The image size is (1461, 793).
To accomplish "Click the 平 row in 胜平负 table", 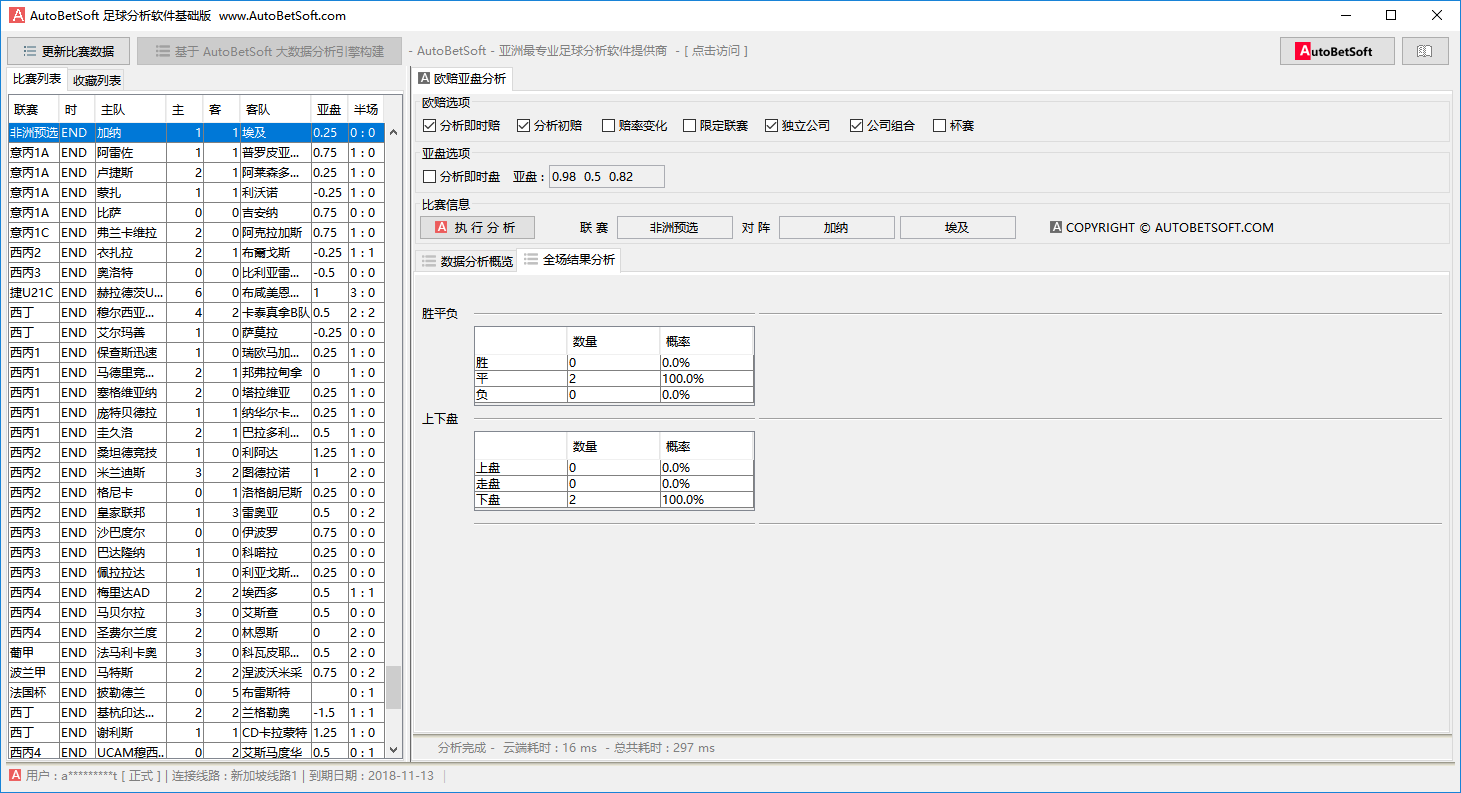I will (613, 379).
